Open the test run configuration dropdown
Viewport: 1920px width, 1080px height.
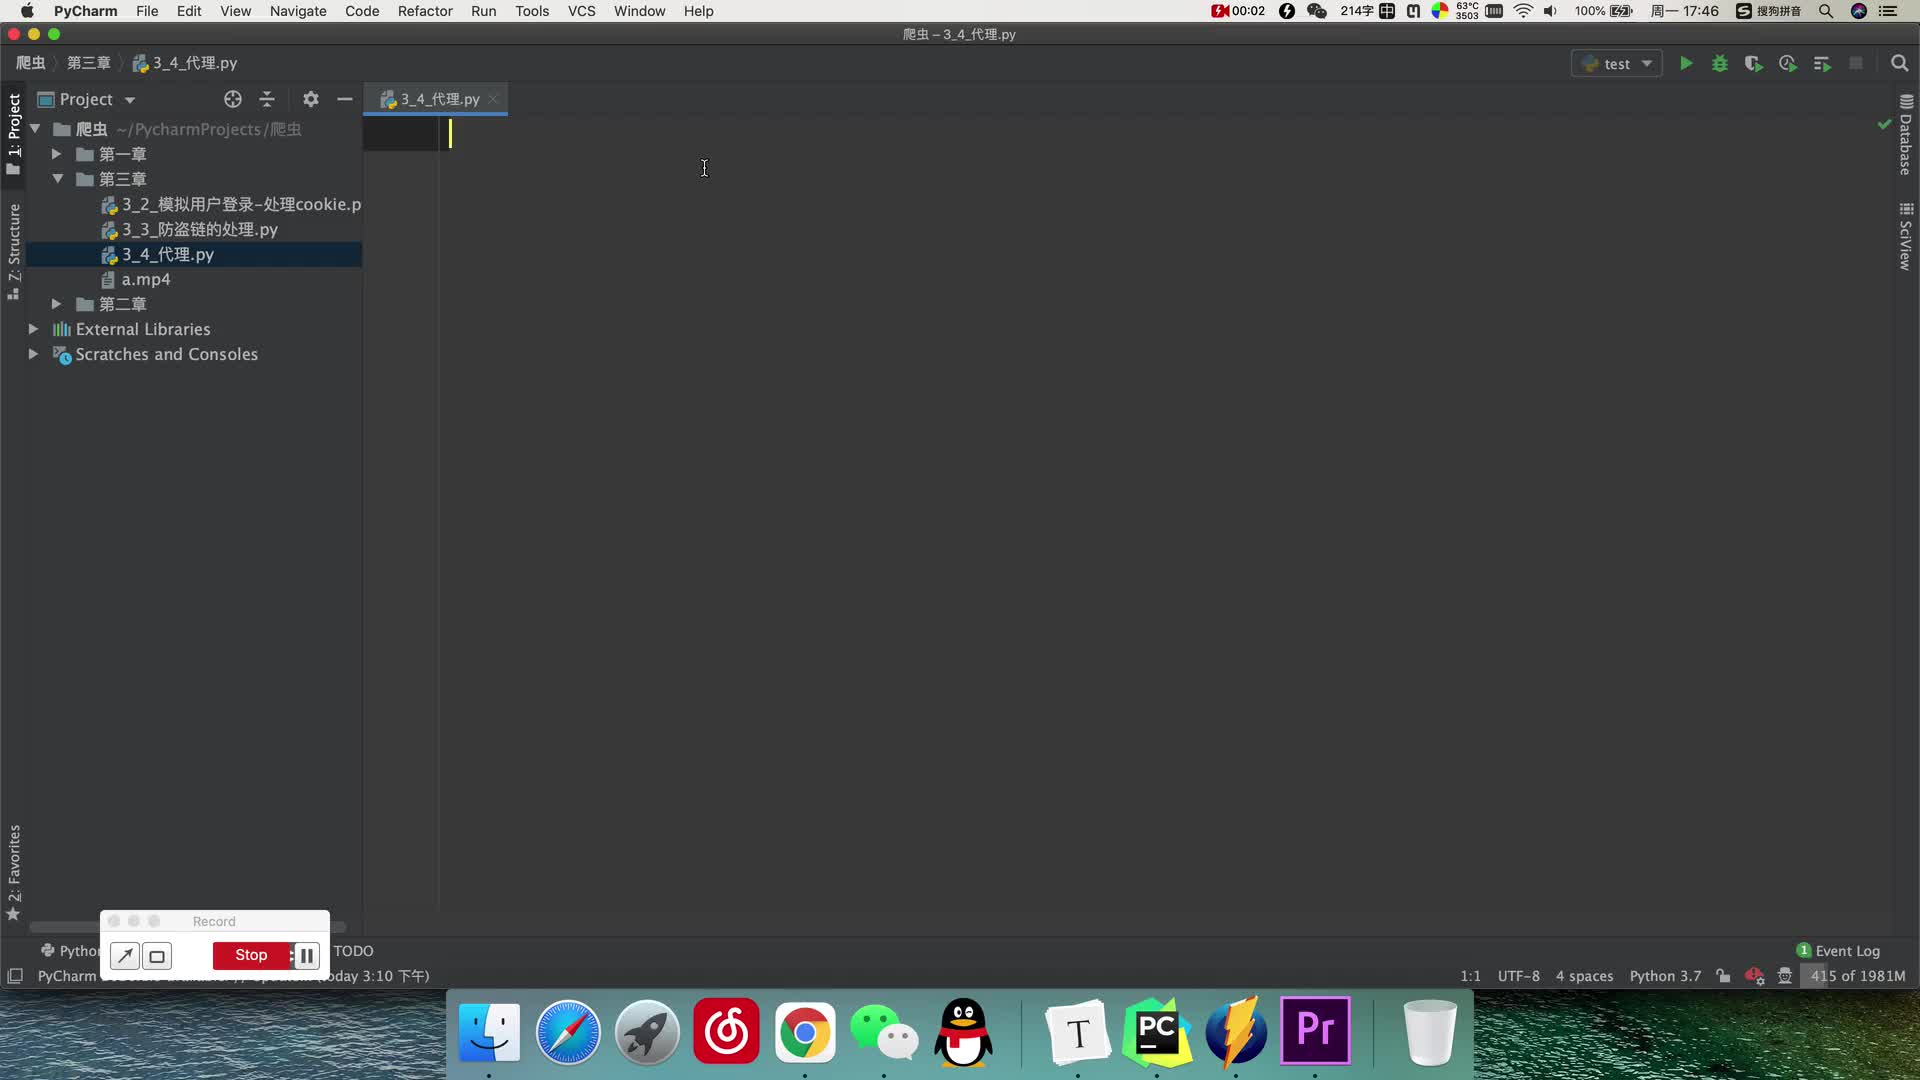[1617, 64]
